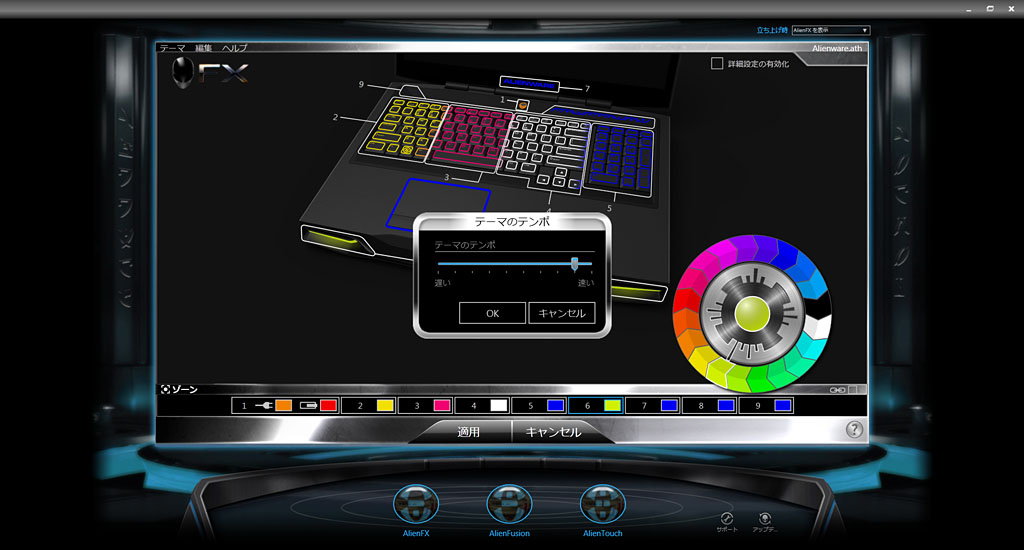Close the Command Center window
The width and height of the screenshot is (1024, 550).
pyautogui.click(x=1012, y=9)
